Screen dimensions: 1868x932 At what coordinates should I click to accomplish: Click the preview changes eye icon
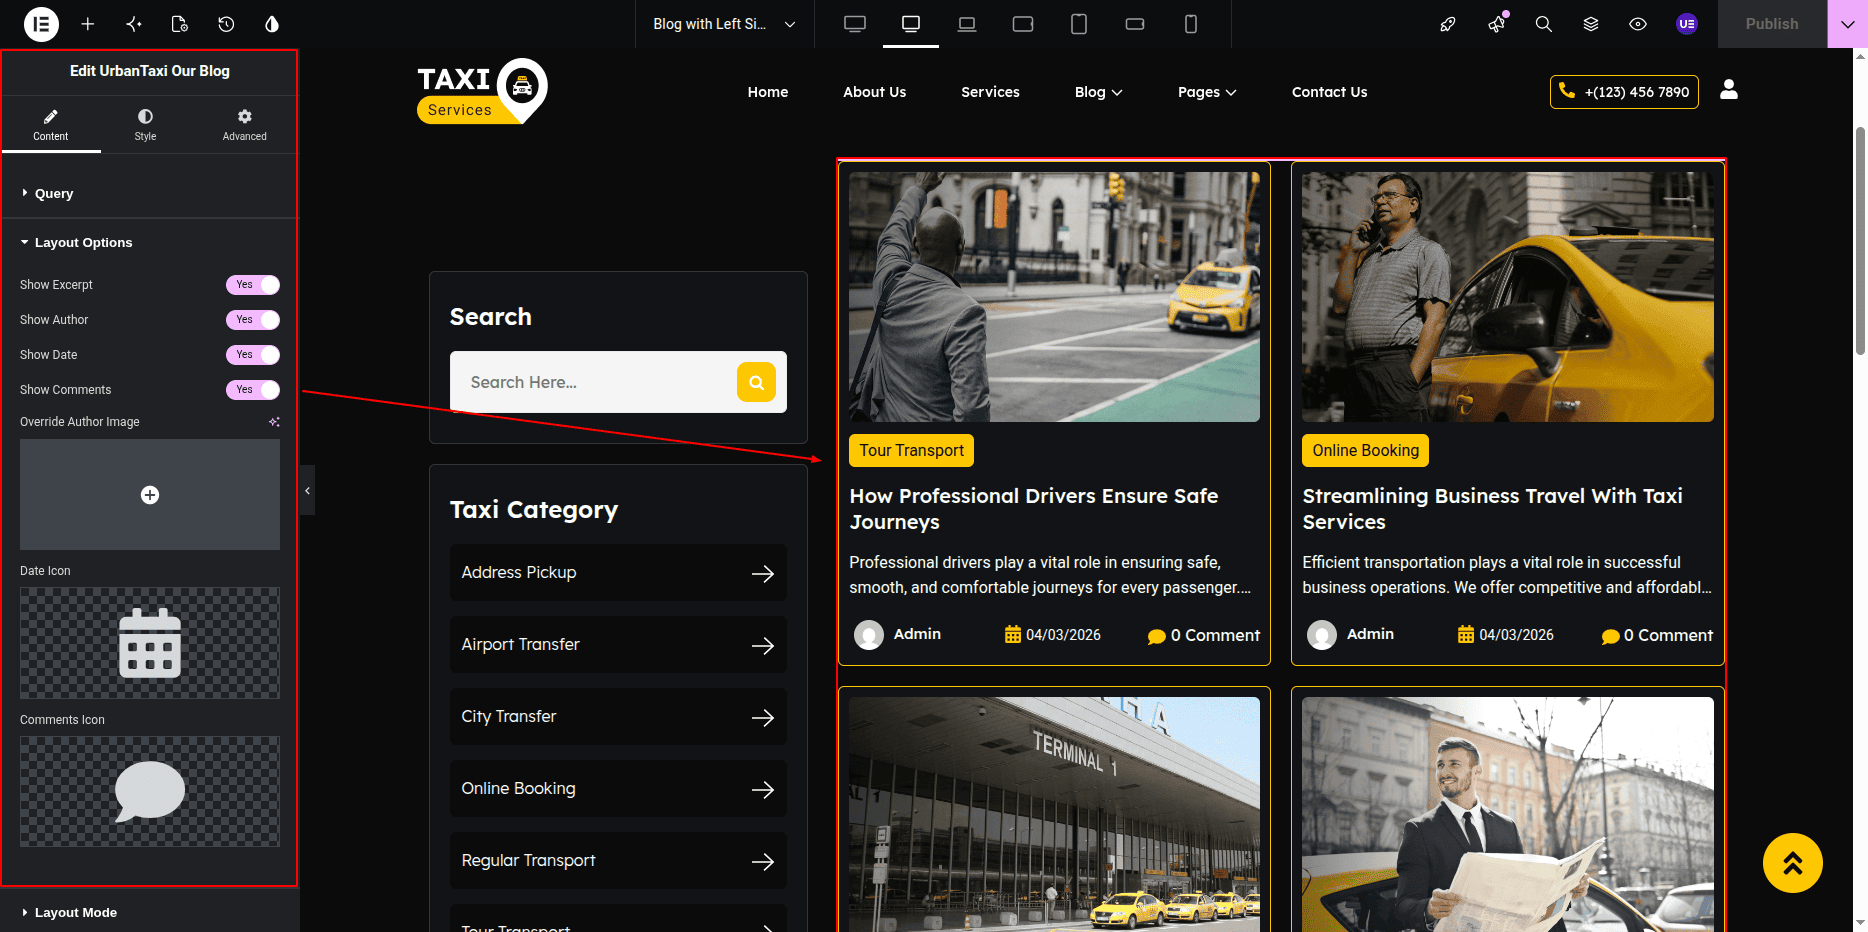1638,24
